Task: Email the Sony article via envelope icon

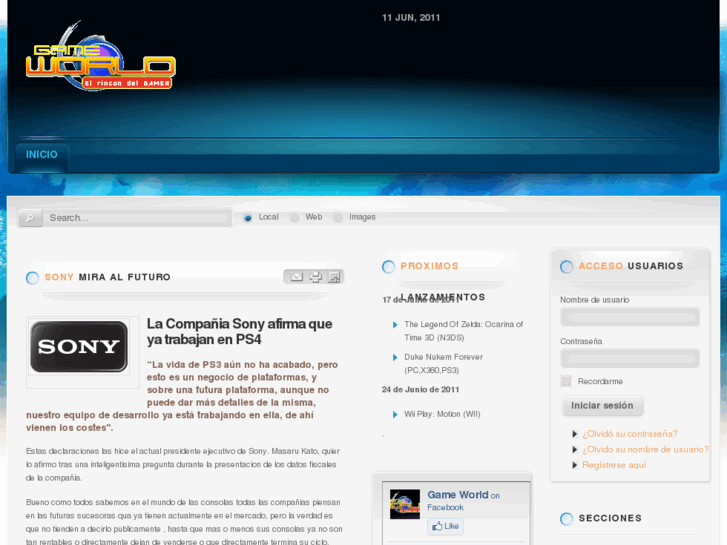Action: click(x=296, y=277)
